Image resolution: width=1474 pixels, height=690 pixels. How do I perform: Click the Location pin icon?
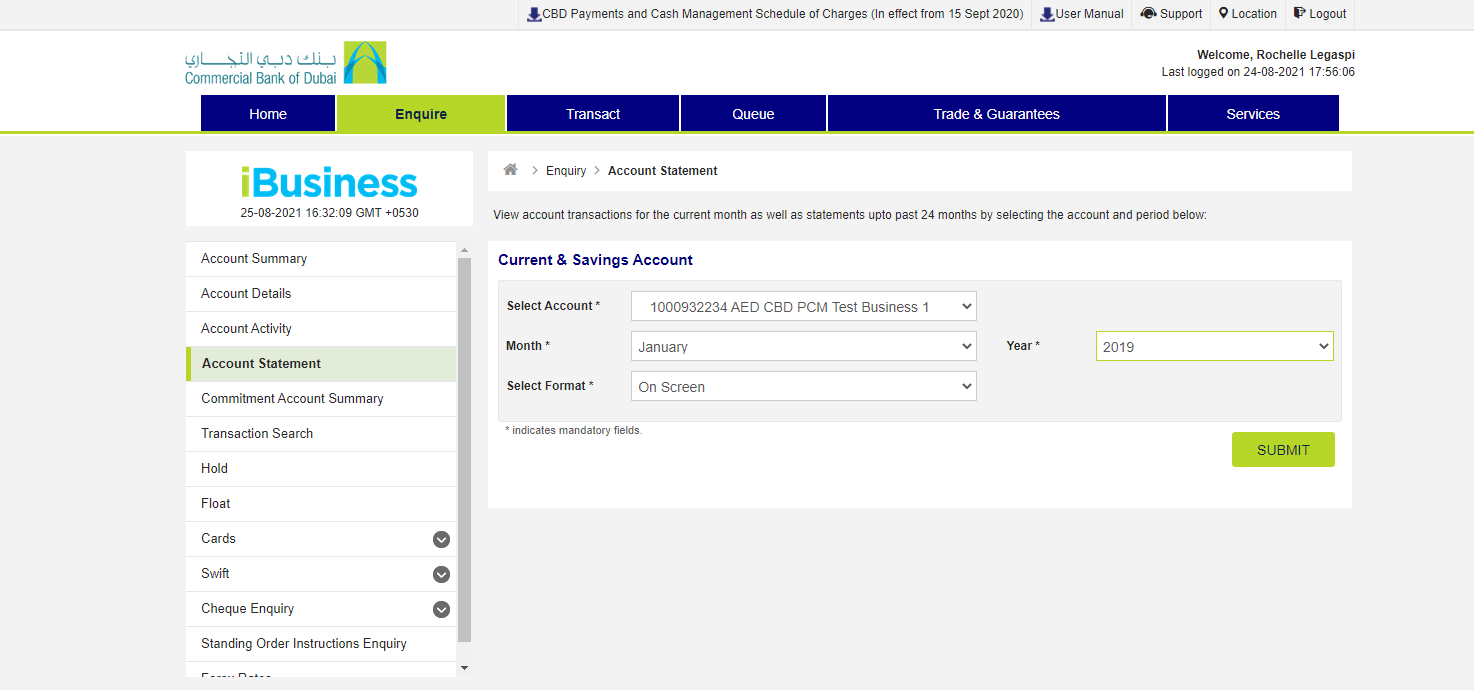1223,13
